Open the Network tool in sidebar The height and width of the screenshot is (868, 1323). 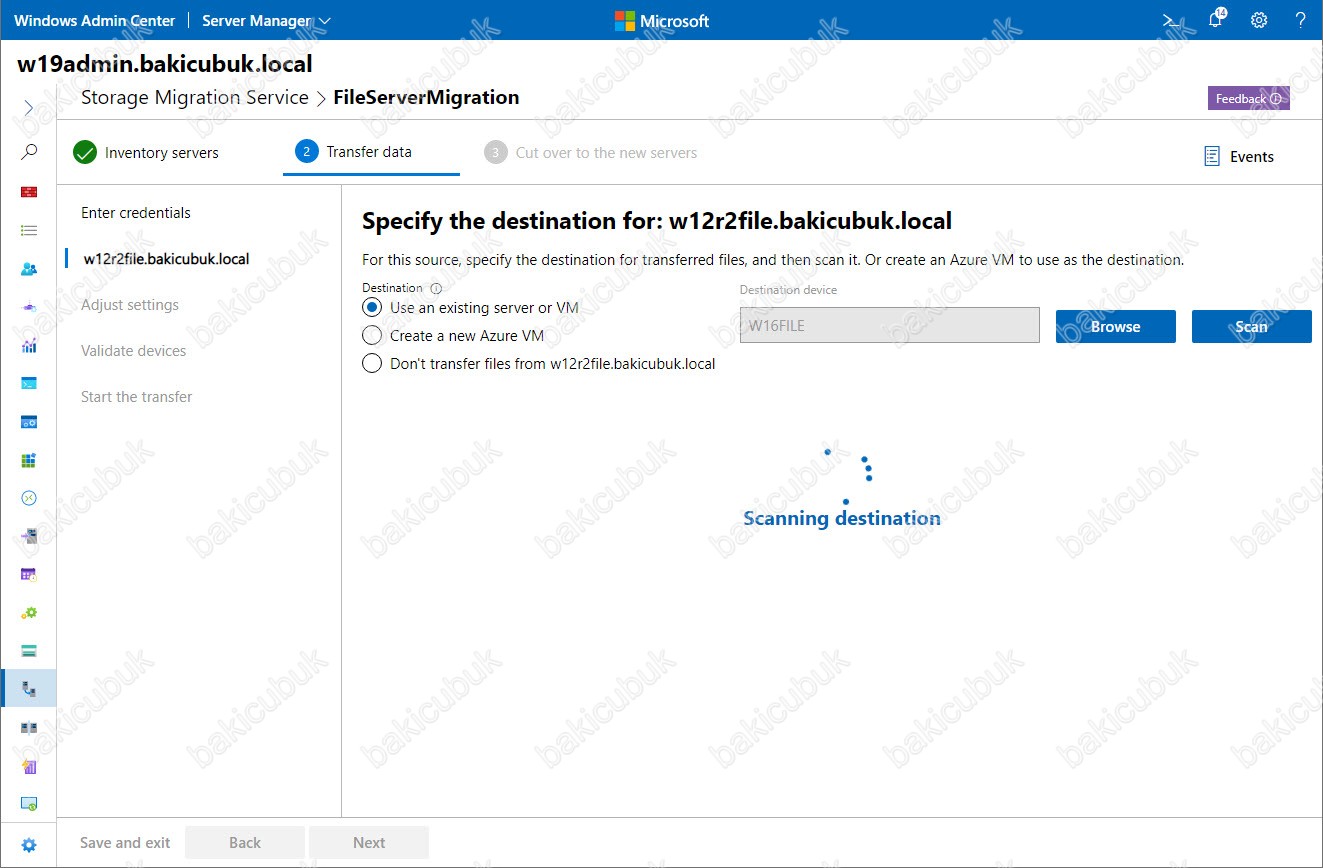(x=29, y=307)
